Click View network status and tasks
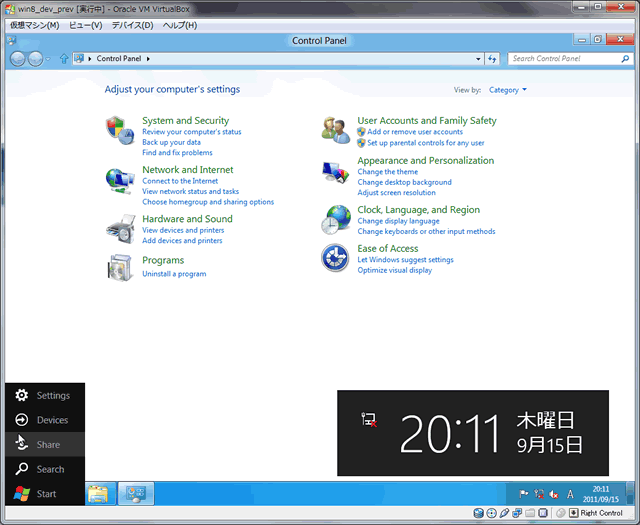640x525 pixels. [191, 191]
